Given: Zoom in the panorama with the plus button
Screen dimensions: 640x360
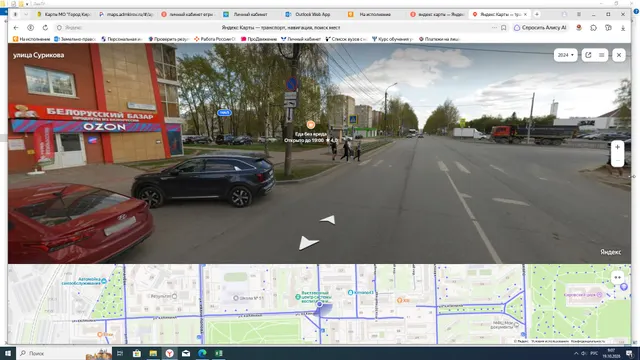Looking at the screenshot, I should pos(617,147).
